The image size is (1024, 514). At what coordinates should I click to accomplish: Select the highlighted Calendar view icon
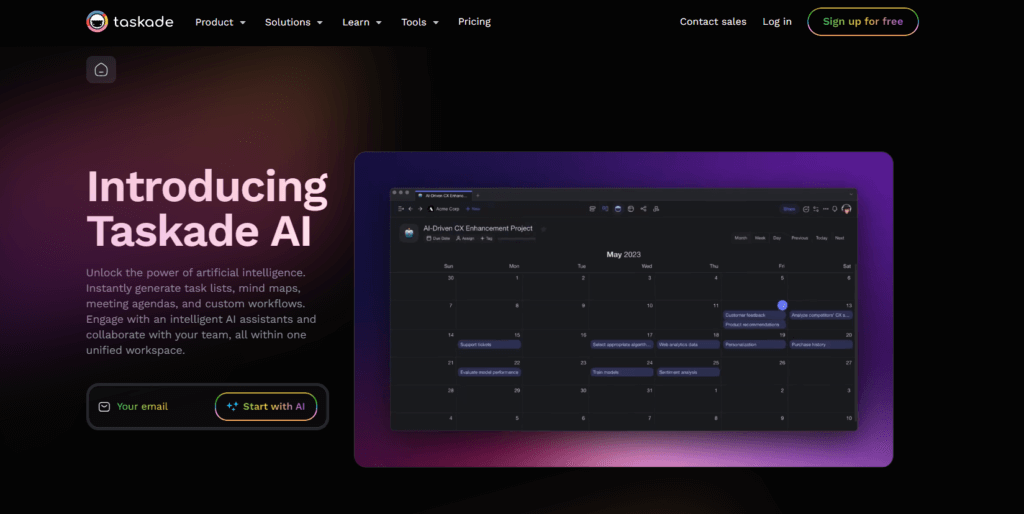(618, 209)
